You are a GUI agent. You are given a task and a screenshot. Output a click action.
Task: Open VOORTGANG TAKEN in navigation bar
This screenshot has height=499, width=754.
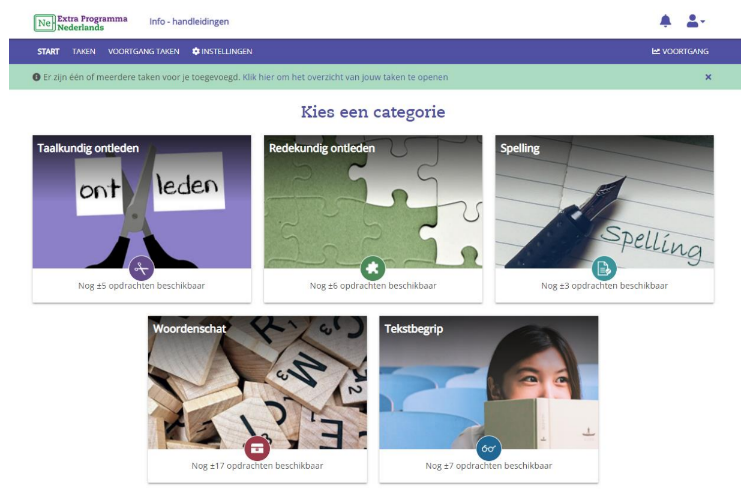coord(144,51)
